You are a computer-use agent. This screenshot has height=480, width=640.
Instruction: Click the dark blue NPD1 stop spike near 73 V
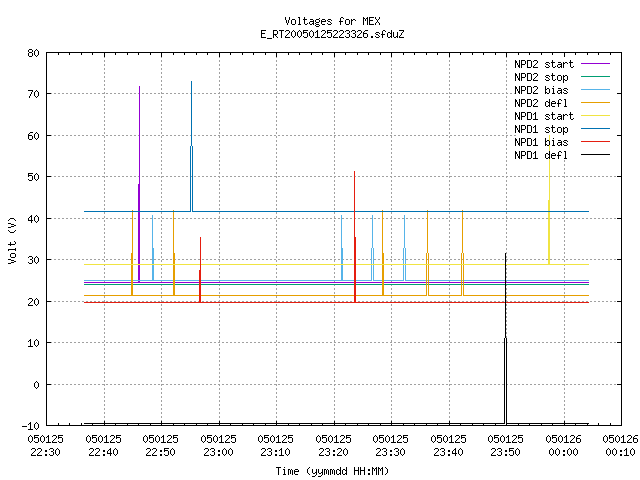(x=191, y=146)
